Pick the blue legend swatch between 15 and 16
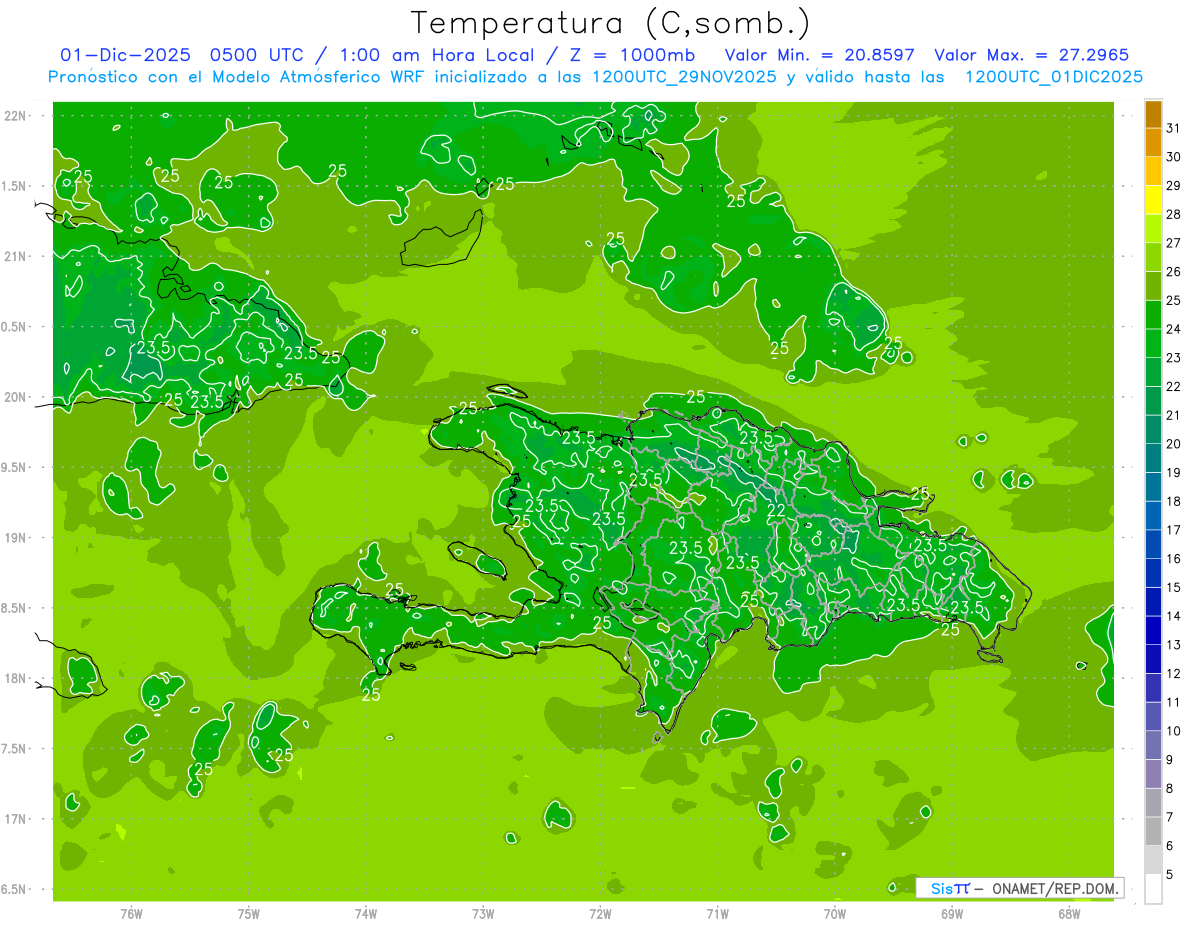Viewport: 1200px width, 927px height. pos(1153,573)
